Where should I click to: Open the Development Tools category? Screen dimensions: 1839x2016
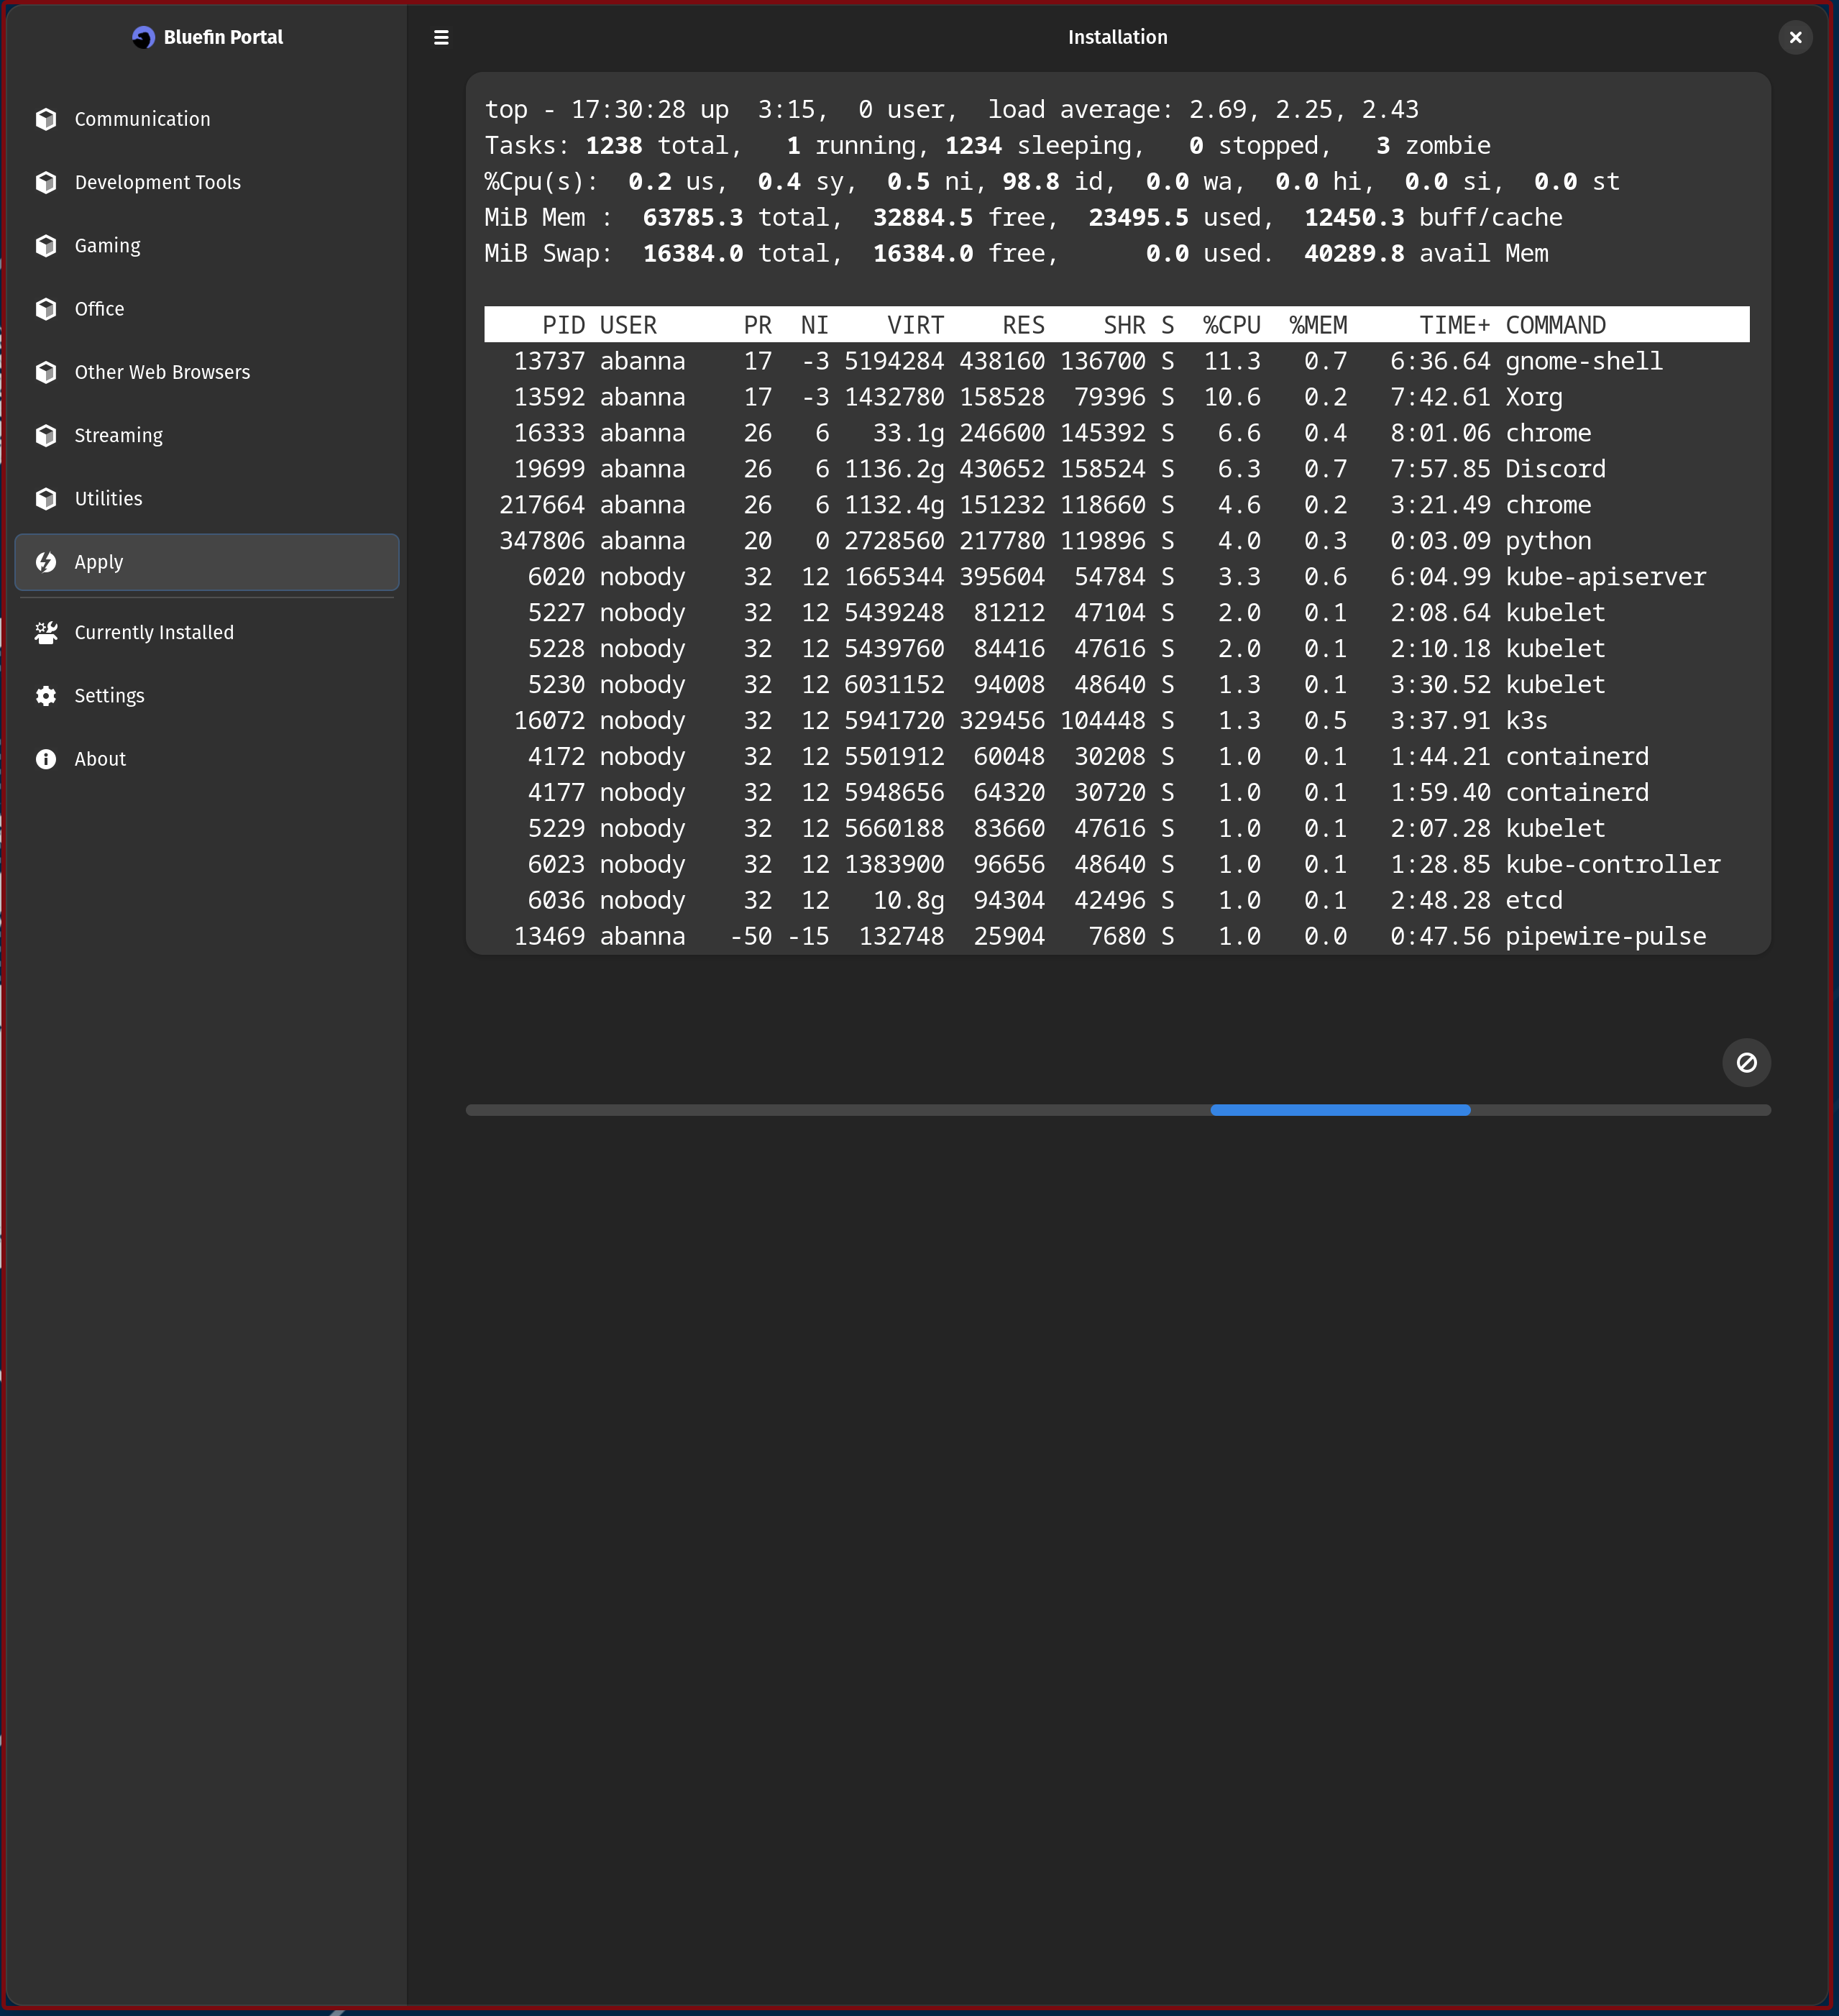click(x=157, y=182)
